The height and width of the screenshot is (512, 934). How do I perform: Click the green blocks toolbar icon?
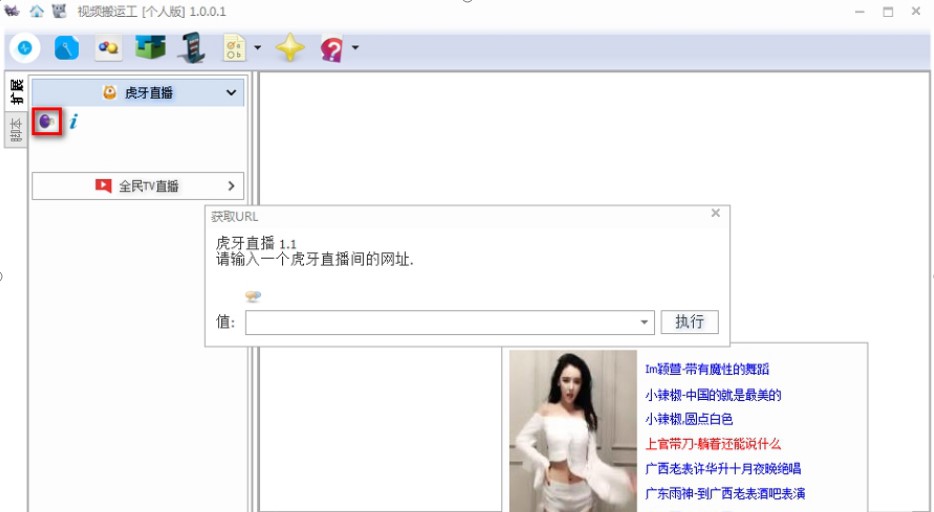coord(150,48)
